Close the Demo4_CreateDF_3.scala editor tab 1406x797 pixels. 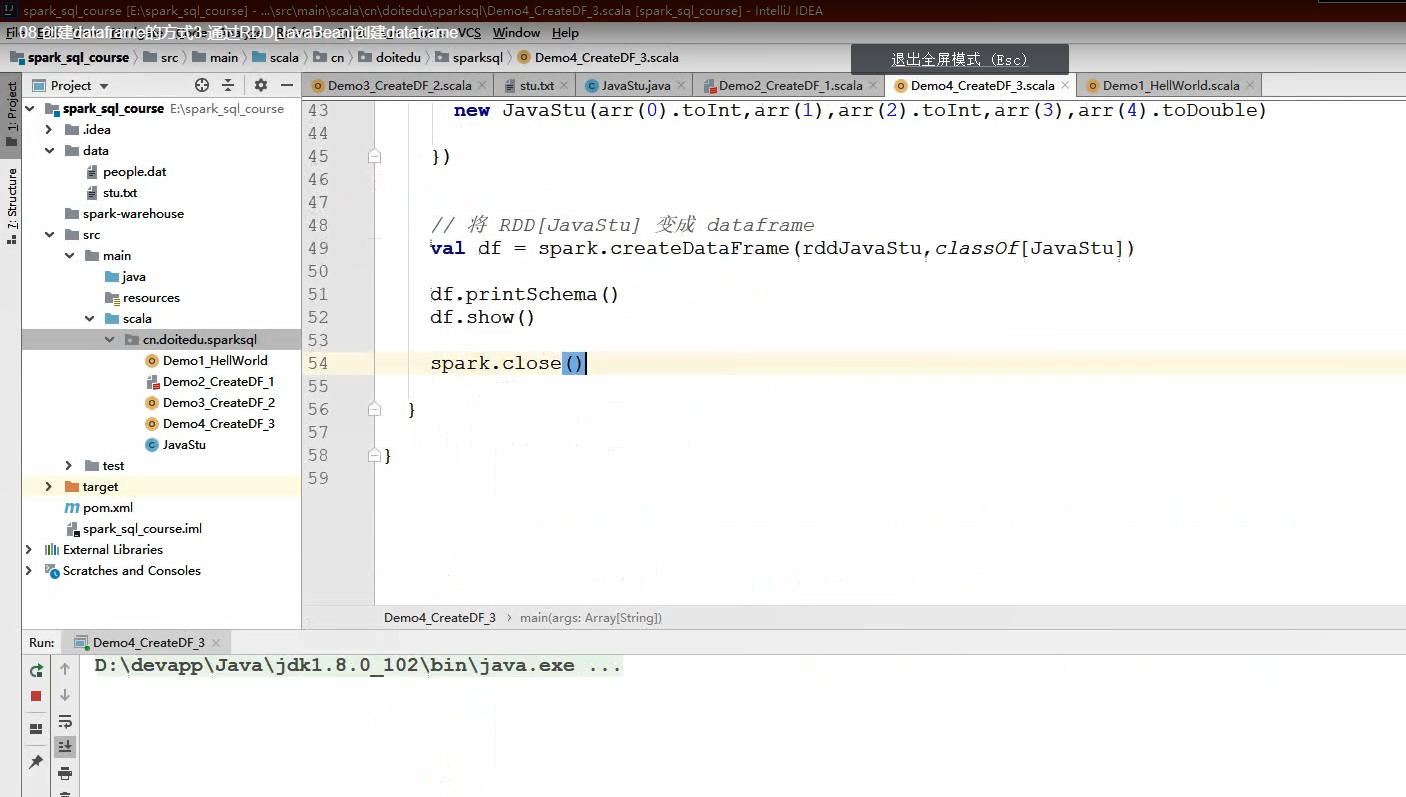click(x=1064, y=86)
